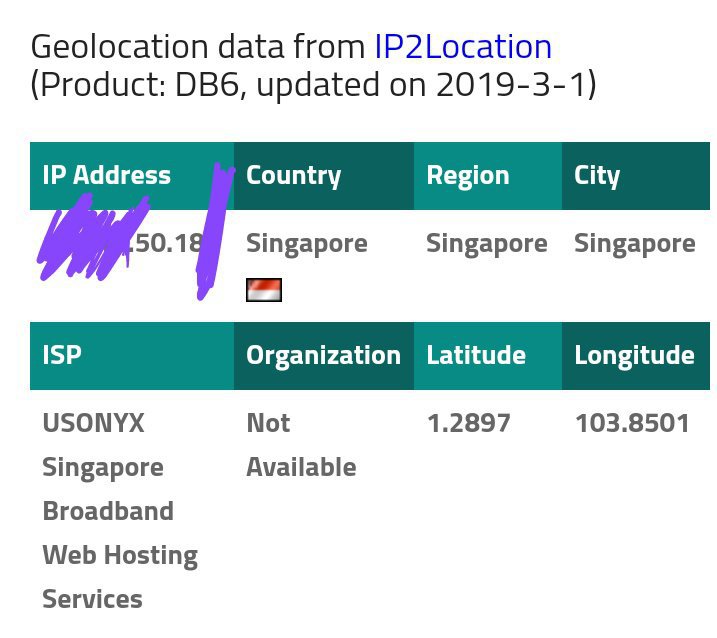
Task: Click the USONYX ISP text
Action: [120, 511]
